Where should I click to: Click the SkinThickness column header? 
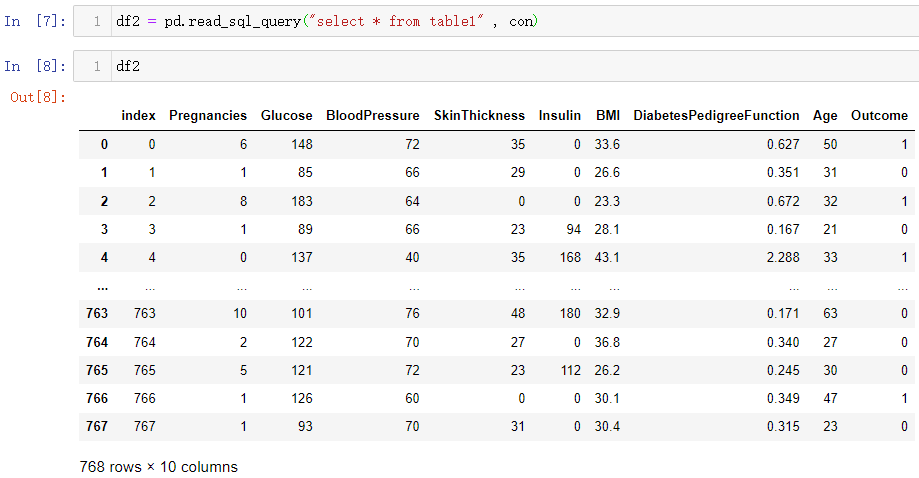(479, 115)
